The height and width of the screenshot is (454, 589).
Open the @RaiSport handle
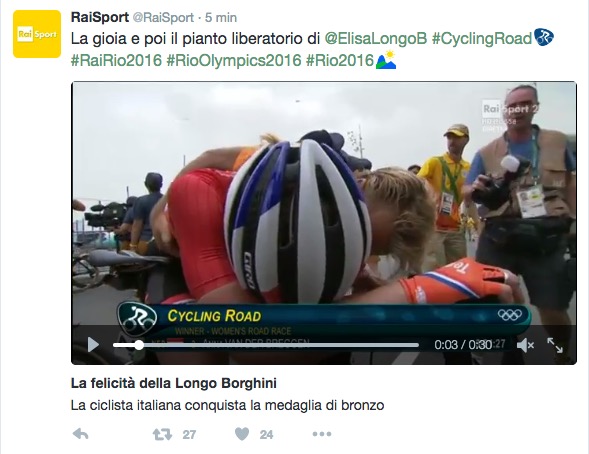(163, 17)
